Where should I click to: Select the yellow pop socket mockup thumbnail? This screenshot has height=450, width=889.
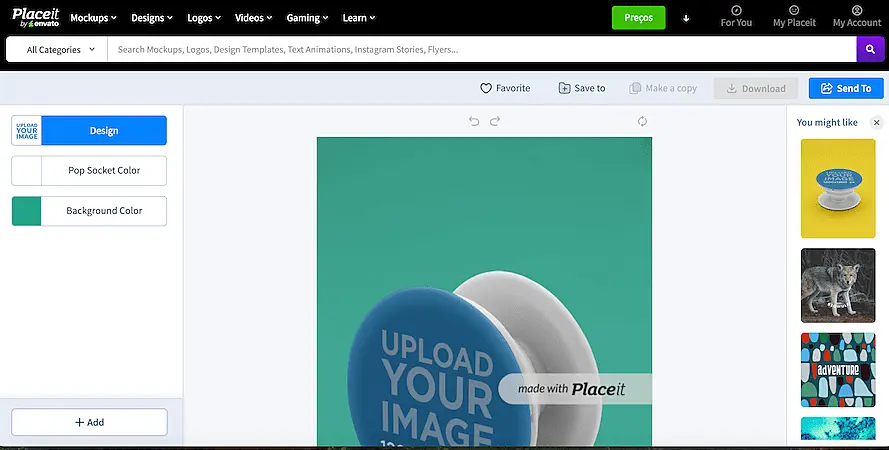[x=838, y=189]
